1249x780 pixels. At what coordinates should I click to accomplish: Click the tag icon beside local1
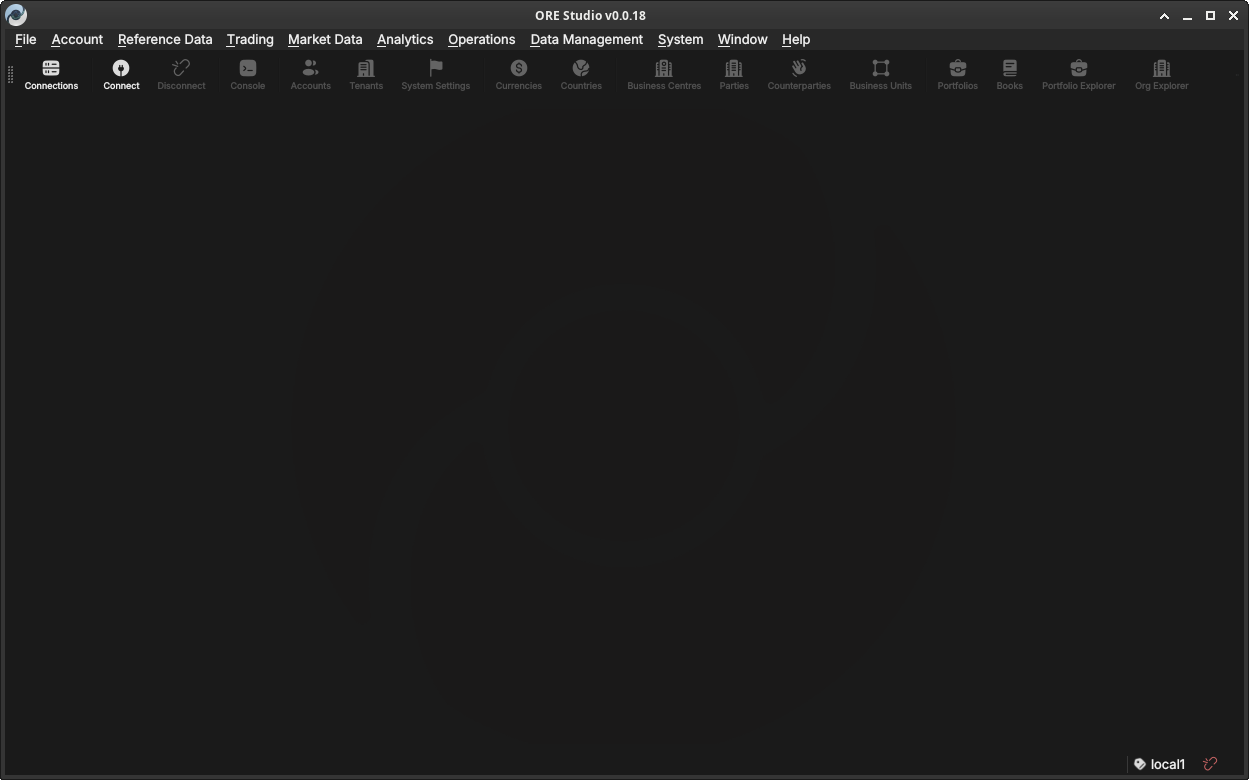click(x=1140, y=764)
